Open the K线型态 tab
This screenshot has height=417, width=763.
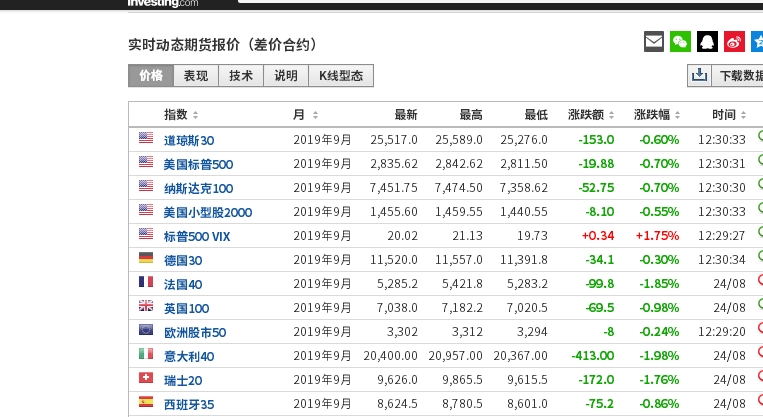(342, 76)
